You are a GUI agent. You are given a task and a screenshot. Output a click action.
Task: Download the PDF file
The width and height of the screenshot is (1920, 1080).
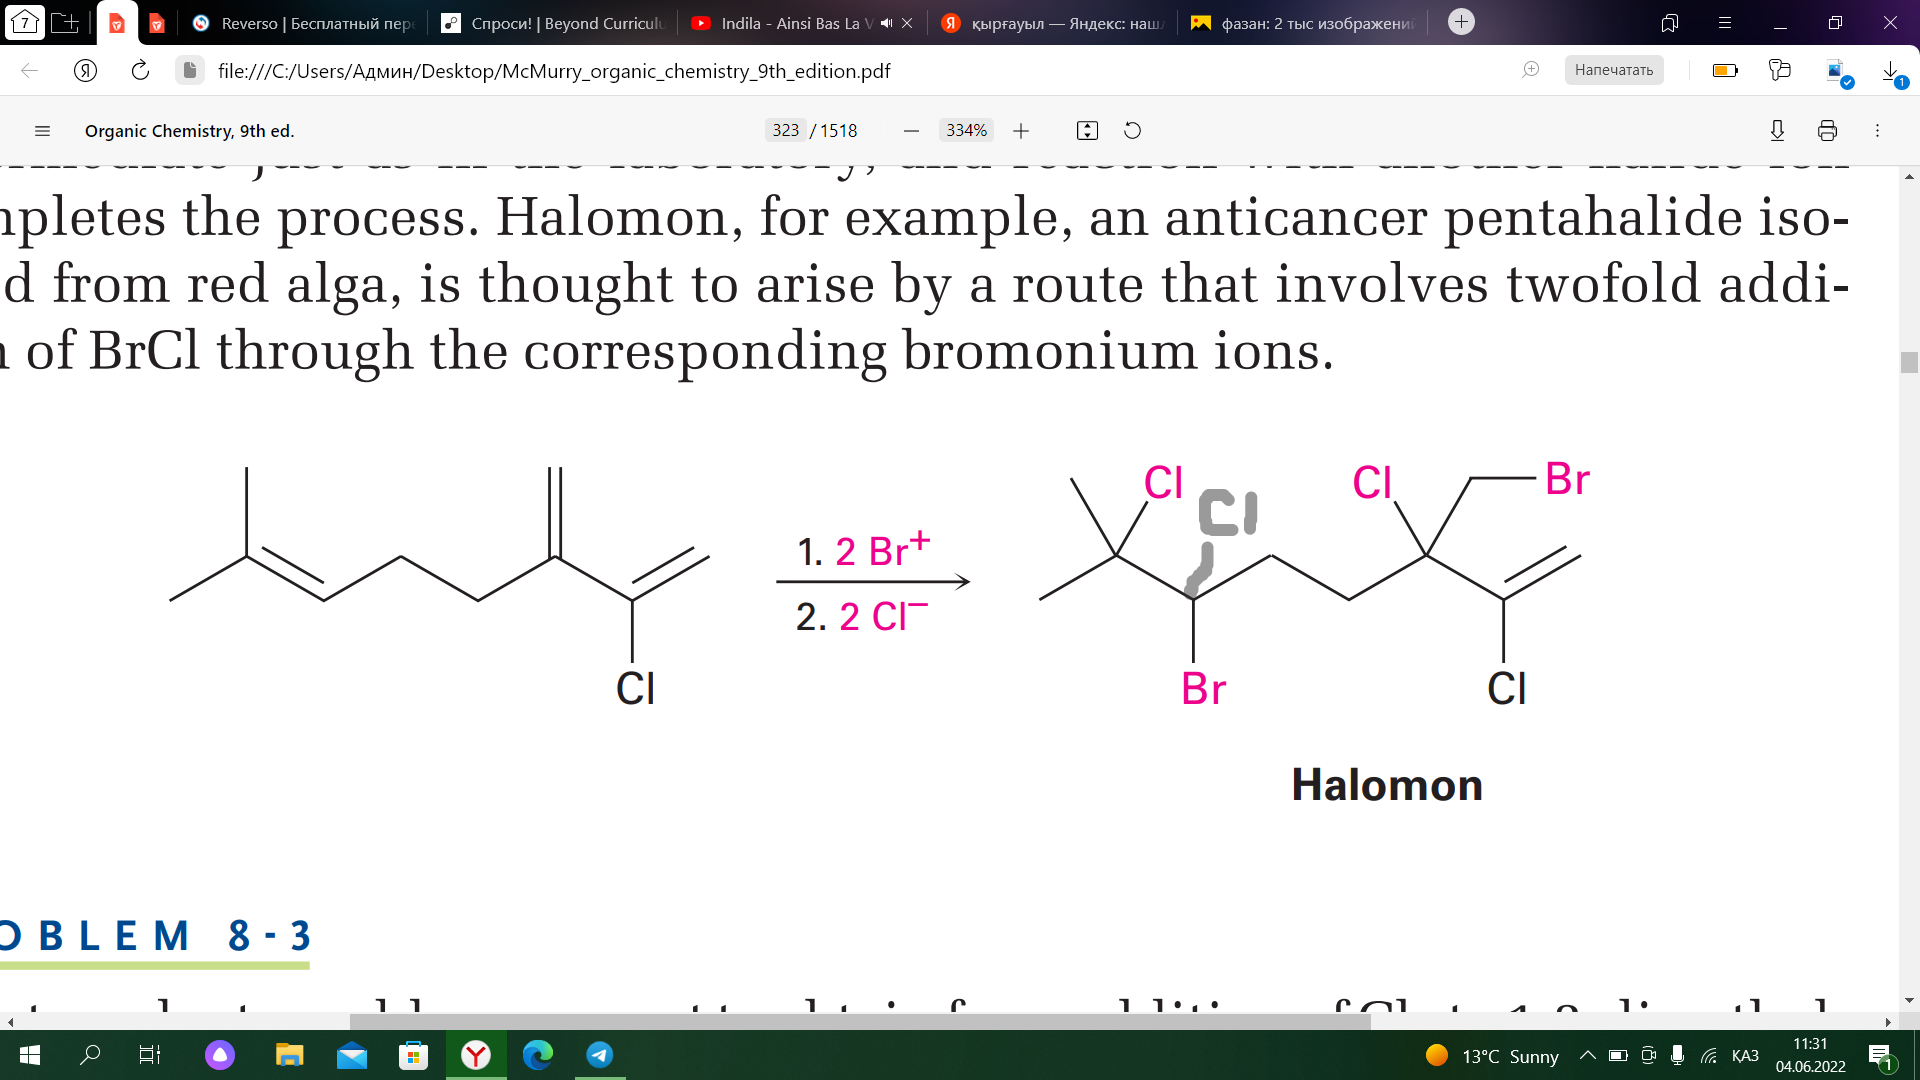click(x=1777, y=131)
